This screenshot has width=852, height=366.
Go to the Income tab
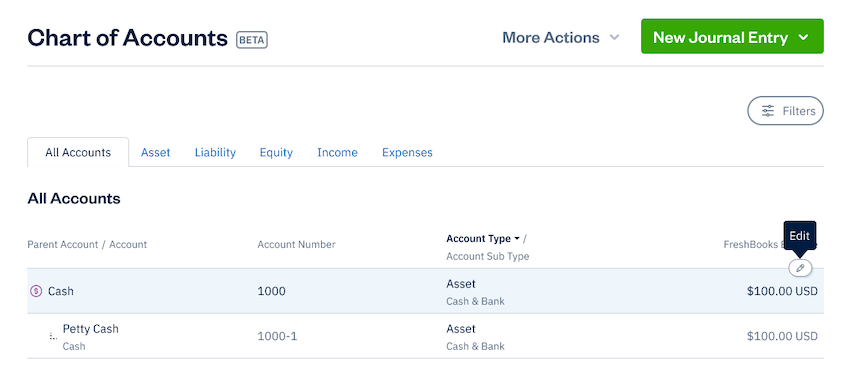(337, 153)
